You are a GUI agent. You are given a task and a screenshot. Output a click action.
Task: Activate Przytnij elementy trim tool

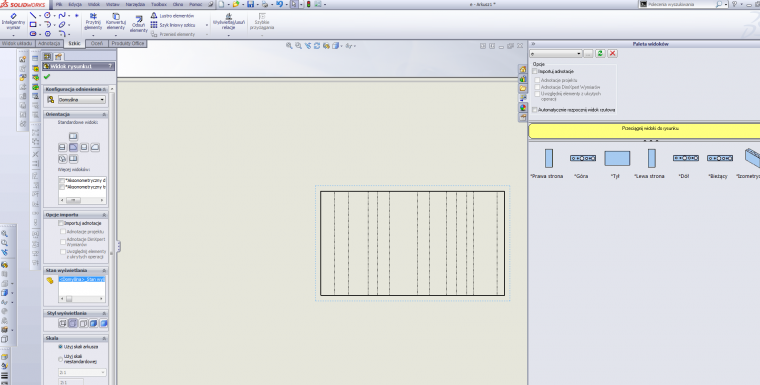[93, 22]
